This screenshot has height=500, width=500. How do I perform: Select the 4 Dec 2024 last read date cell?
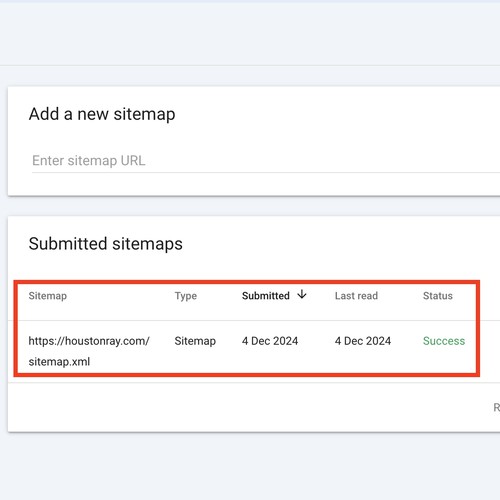tap(363, 341)
